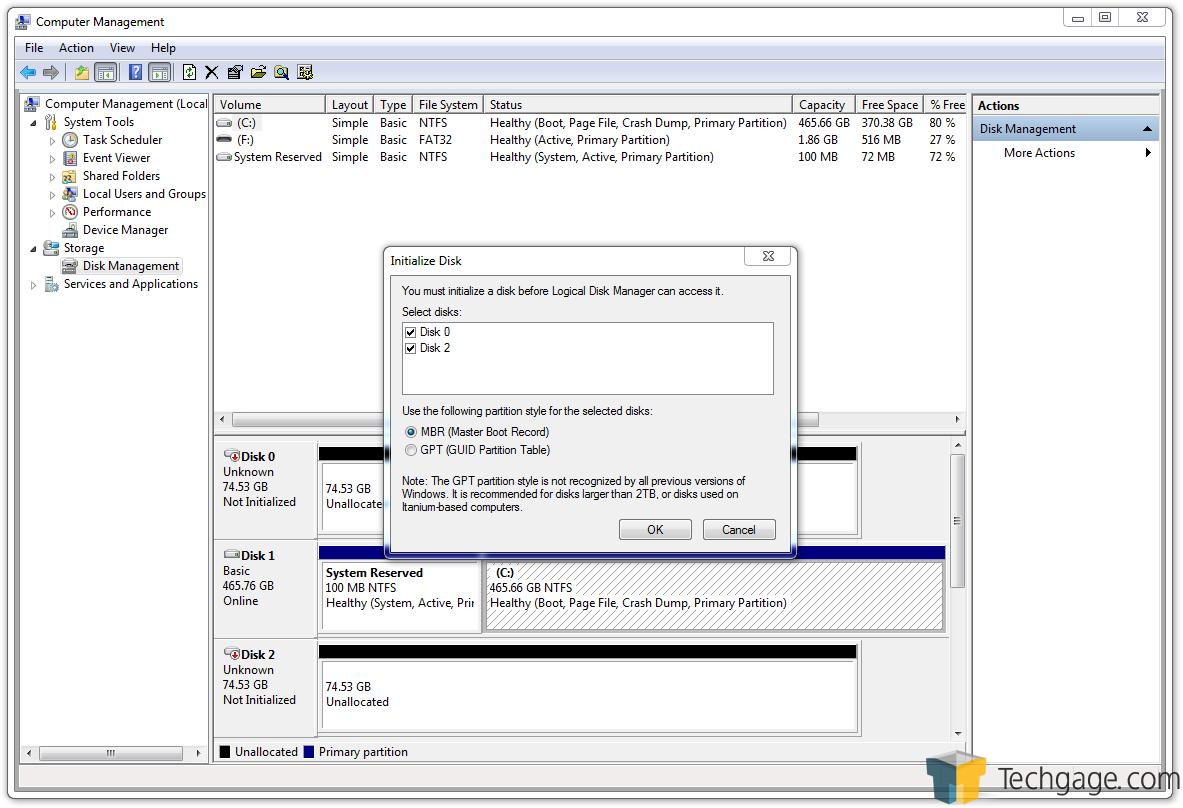This screenshot has height=808, width=1183.
Task: Open More Actions submenu in Actions pane
Action: 1040,153
